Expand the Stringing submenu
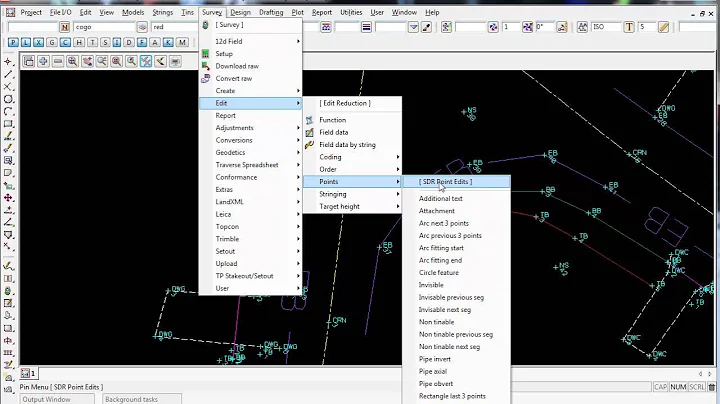720x404 pixels. point(353,194)
